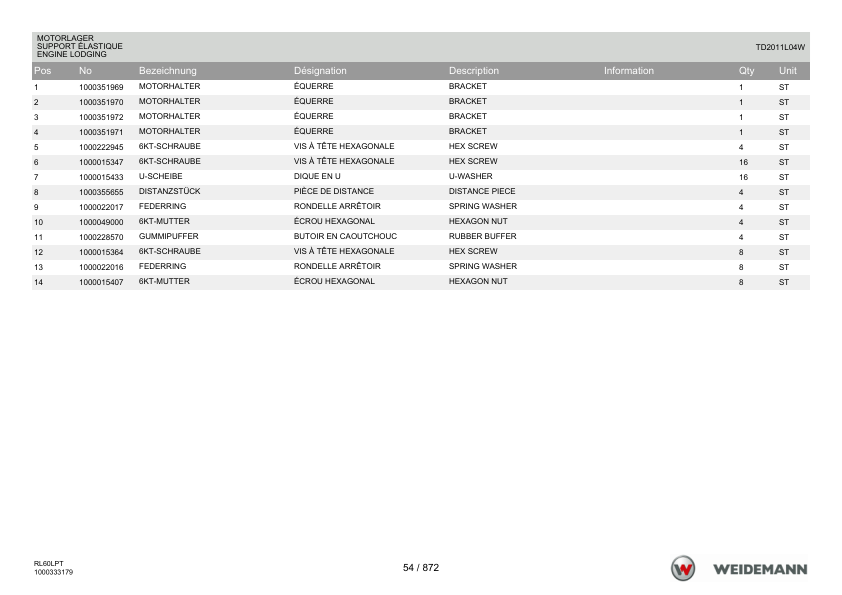Click the Désignation column header
The width and height of the screenshot is (842, 595).
(320, 71)
